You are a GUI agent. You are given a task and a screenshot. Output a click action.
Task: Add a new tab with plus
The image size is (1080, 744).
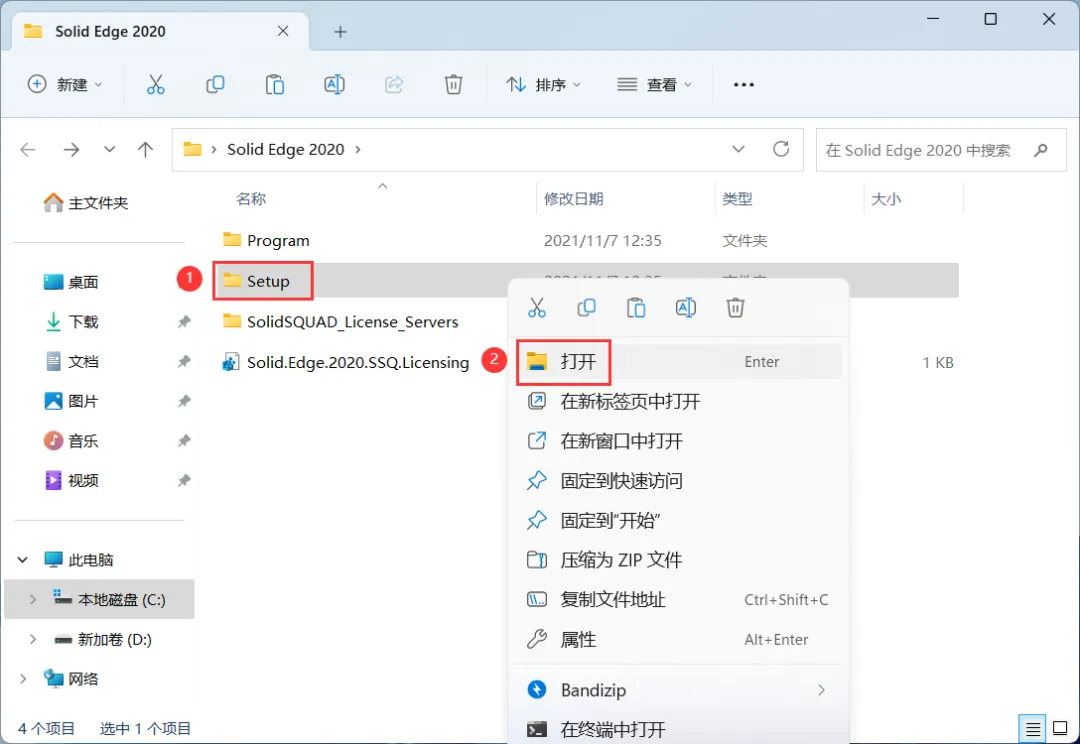tap(340, 32)
